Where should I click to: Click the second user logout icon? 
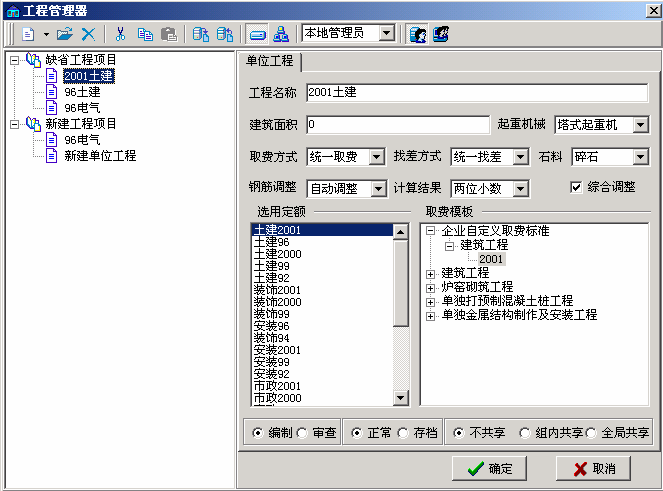pos(441,34)
